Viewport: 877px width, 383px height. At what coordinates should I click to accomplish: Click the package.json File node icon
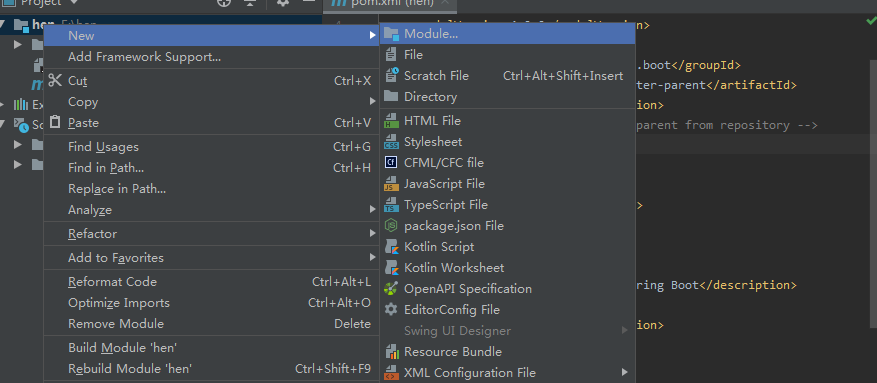(392, 226)
